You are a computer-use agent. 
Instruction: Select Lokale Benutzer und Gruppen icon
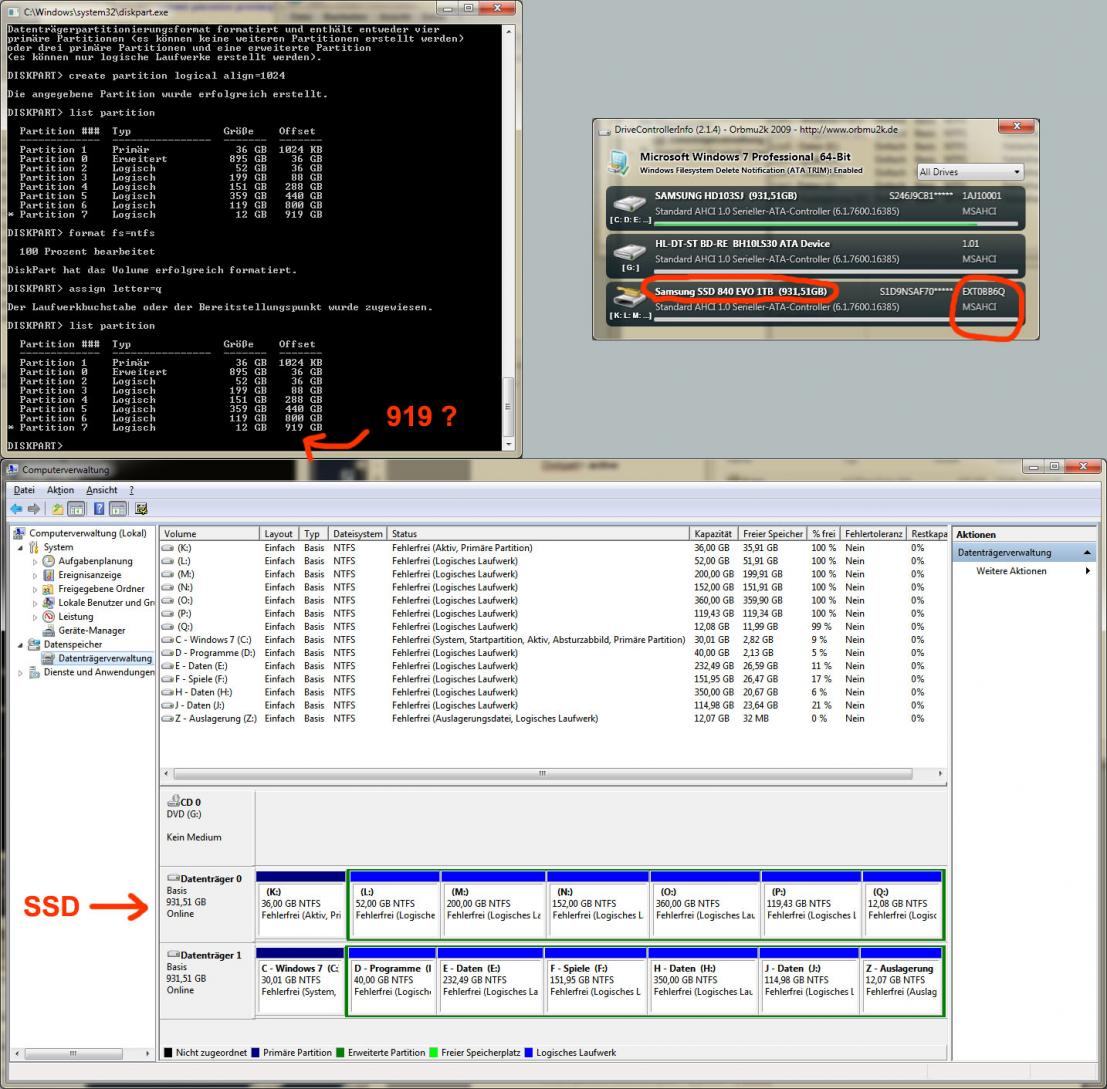click(x=49, y=603)
